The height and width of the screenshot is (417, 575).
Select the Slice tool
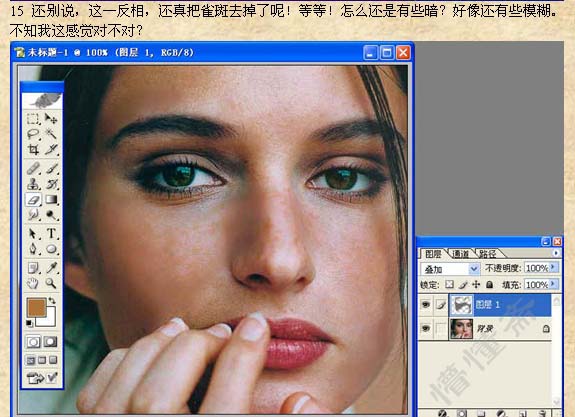click(x=51, y=149)
